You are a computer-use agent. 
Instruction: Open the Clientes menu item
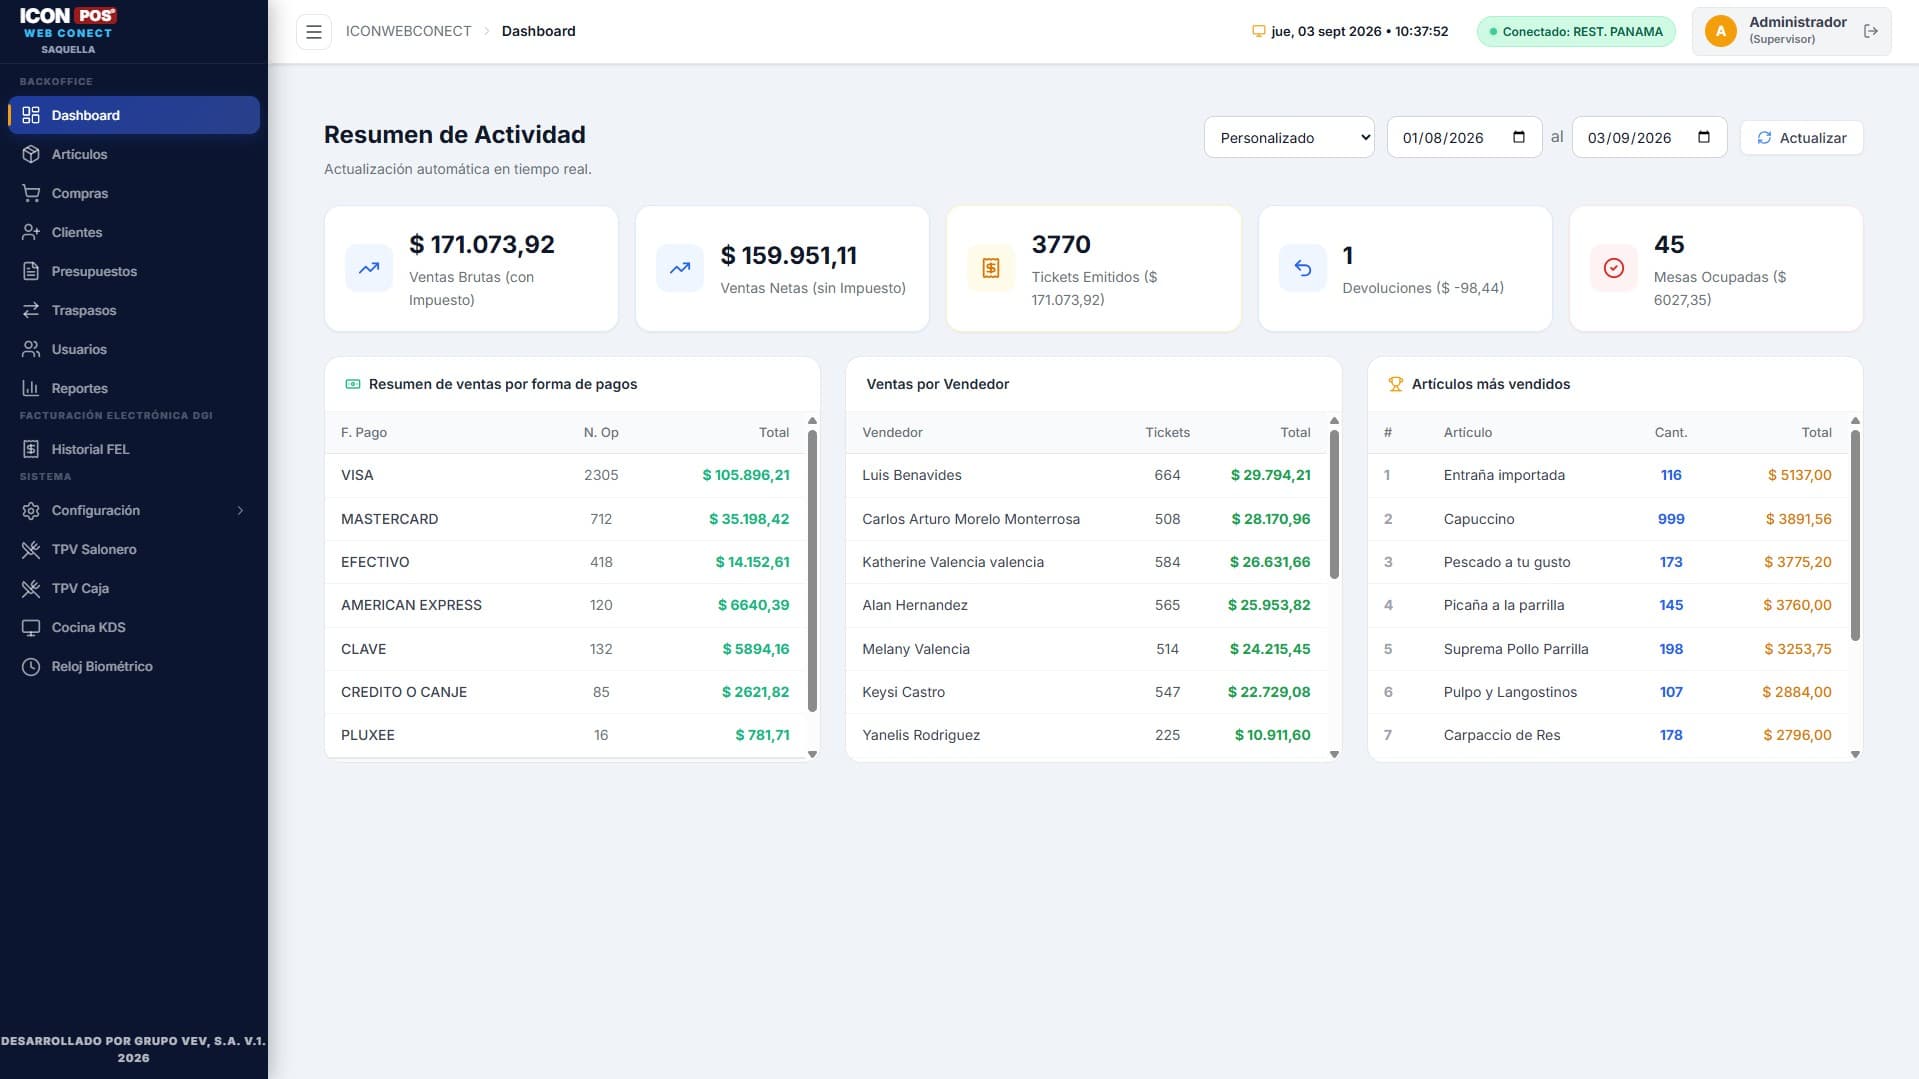point(134,232)
